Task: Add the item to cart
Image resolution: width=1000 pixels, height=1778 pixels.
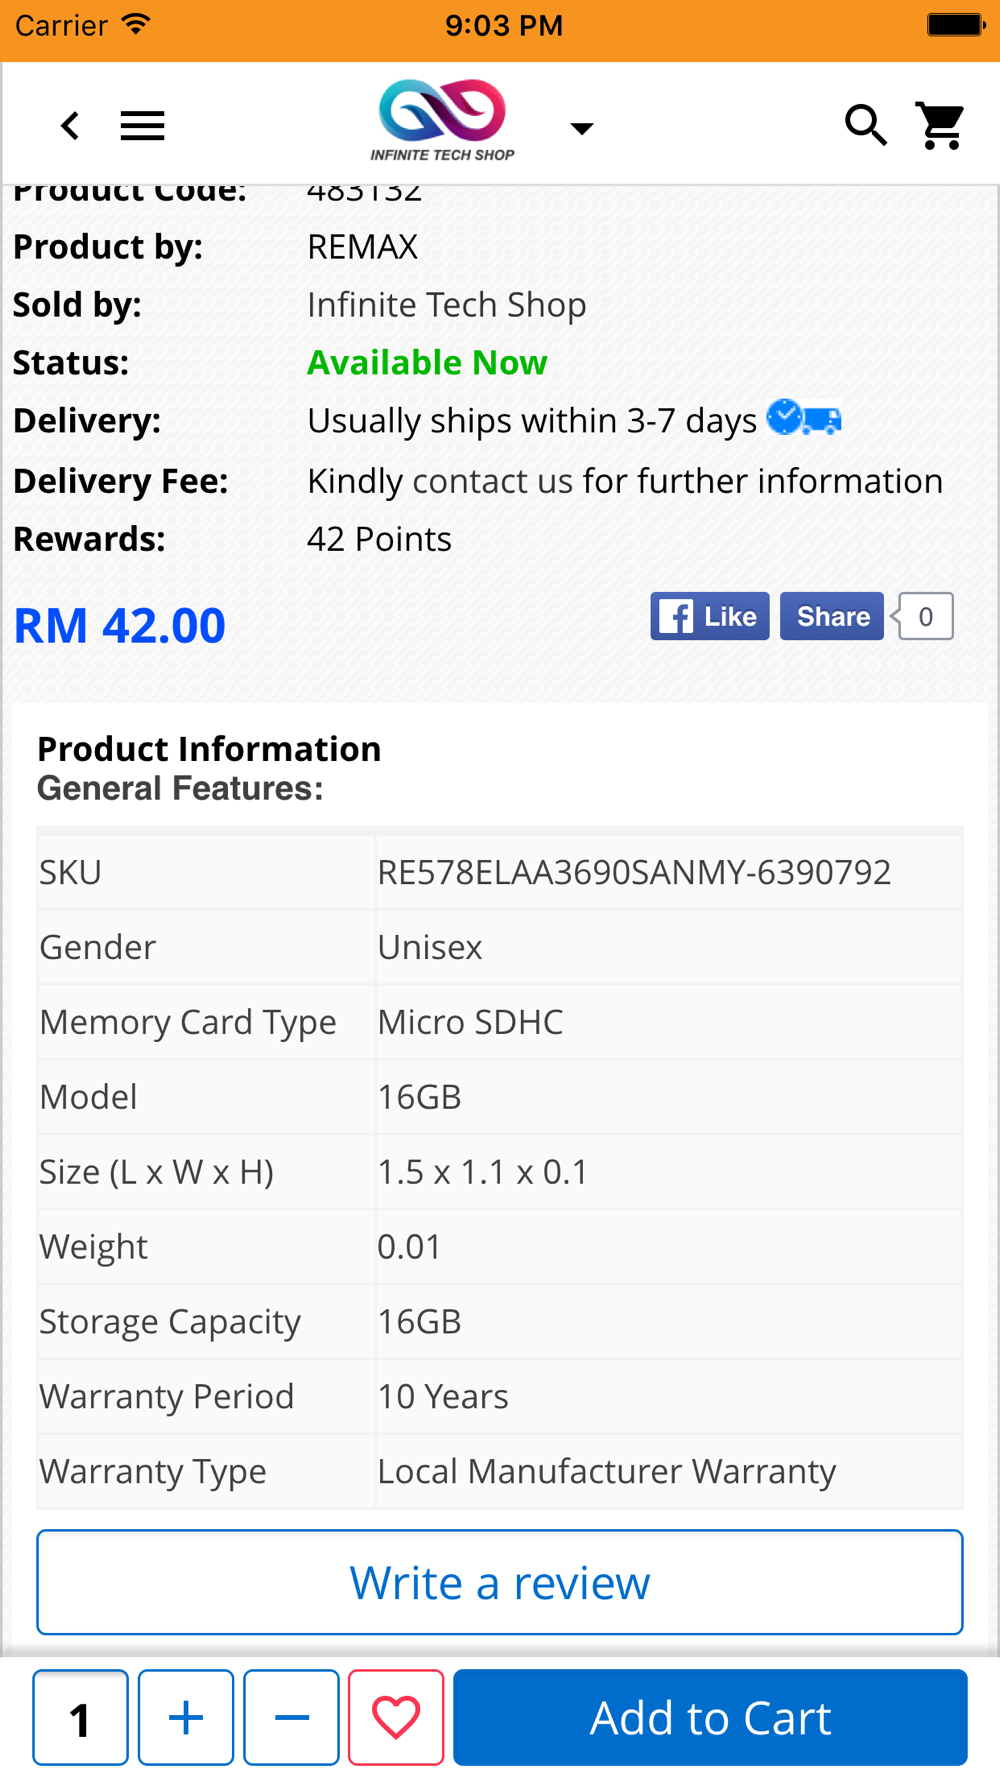Action: pos(710,1717)
